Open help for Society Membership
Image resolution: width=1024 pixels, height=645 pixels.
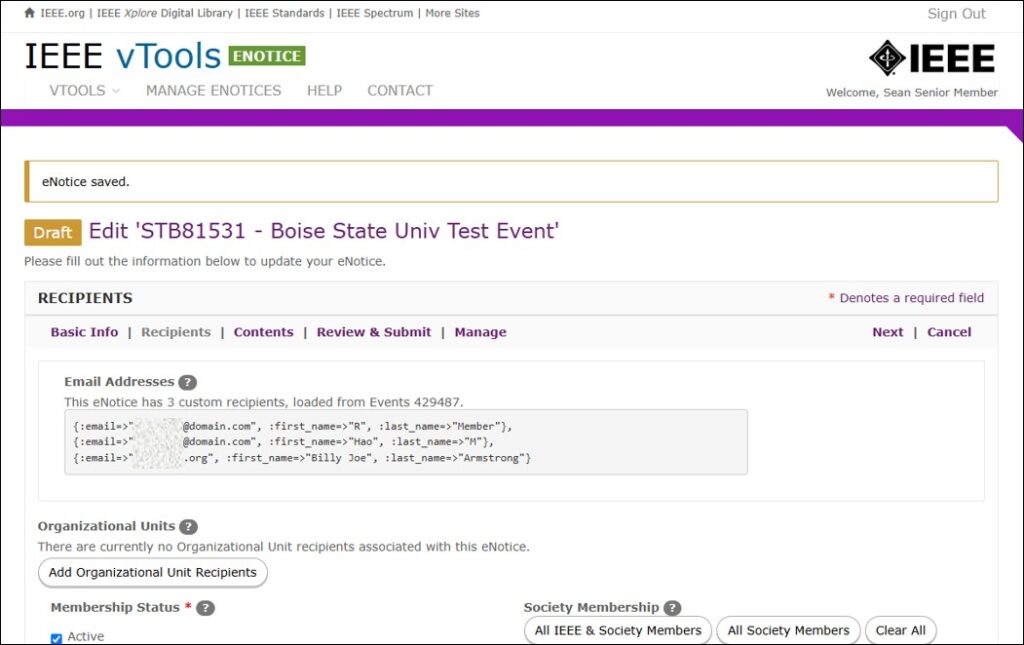tap(672, 608)
